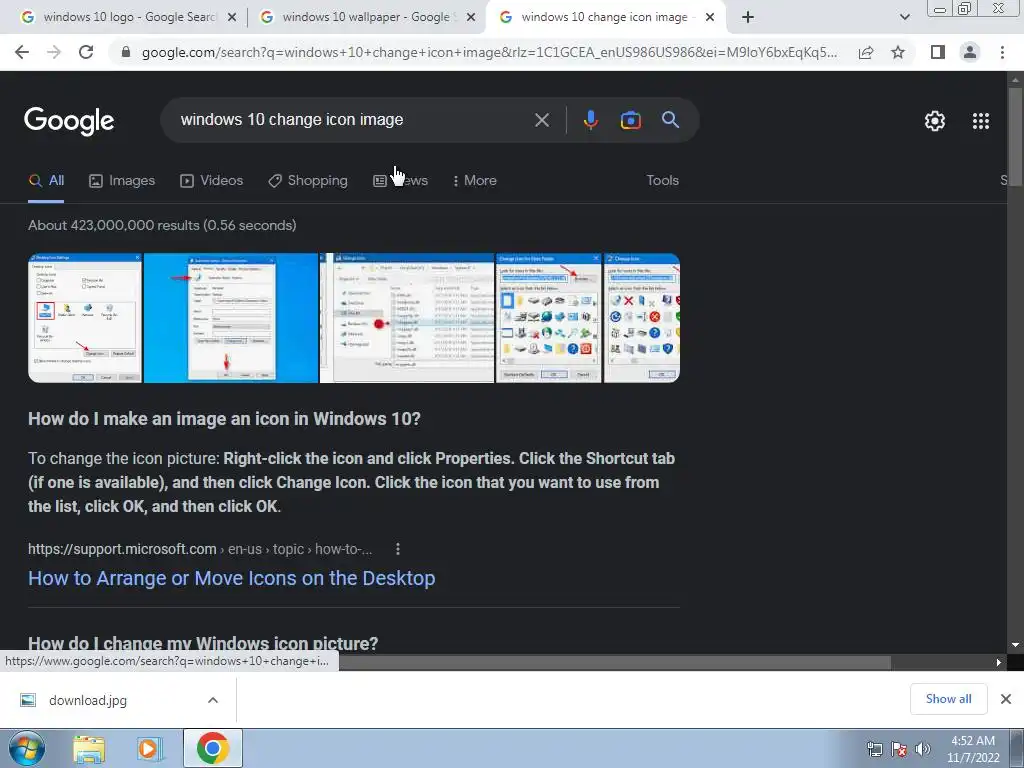
Task: Open the Windows Start menu
Action: (x=26, y=748)
